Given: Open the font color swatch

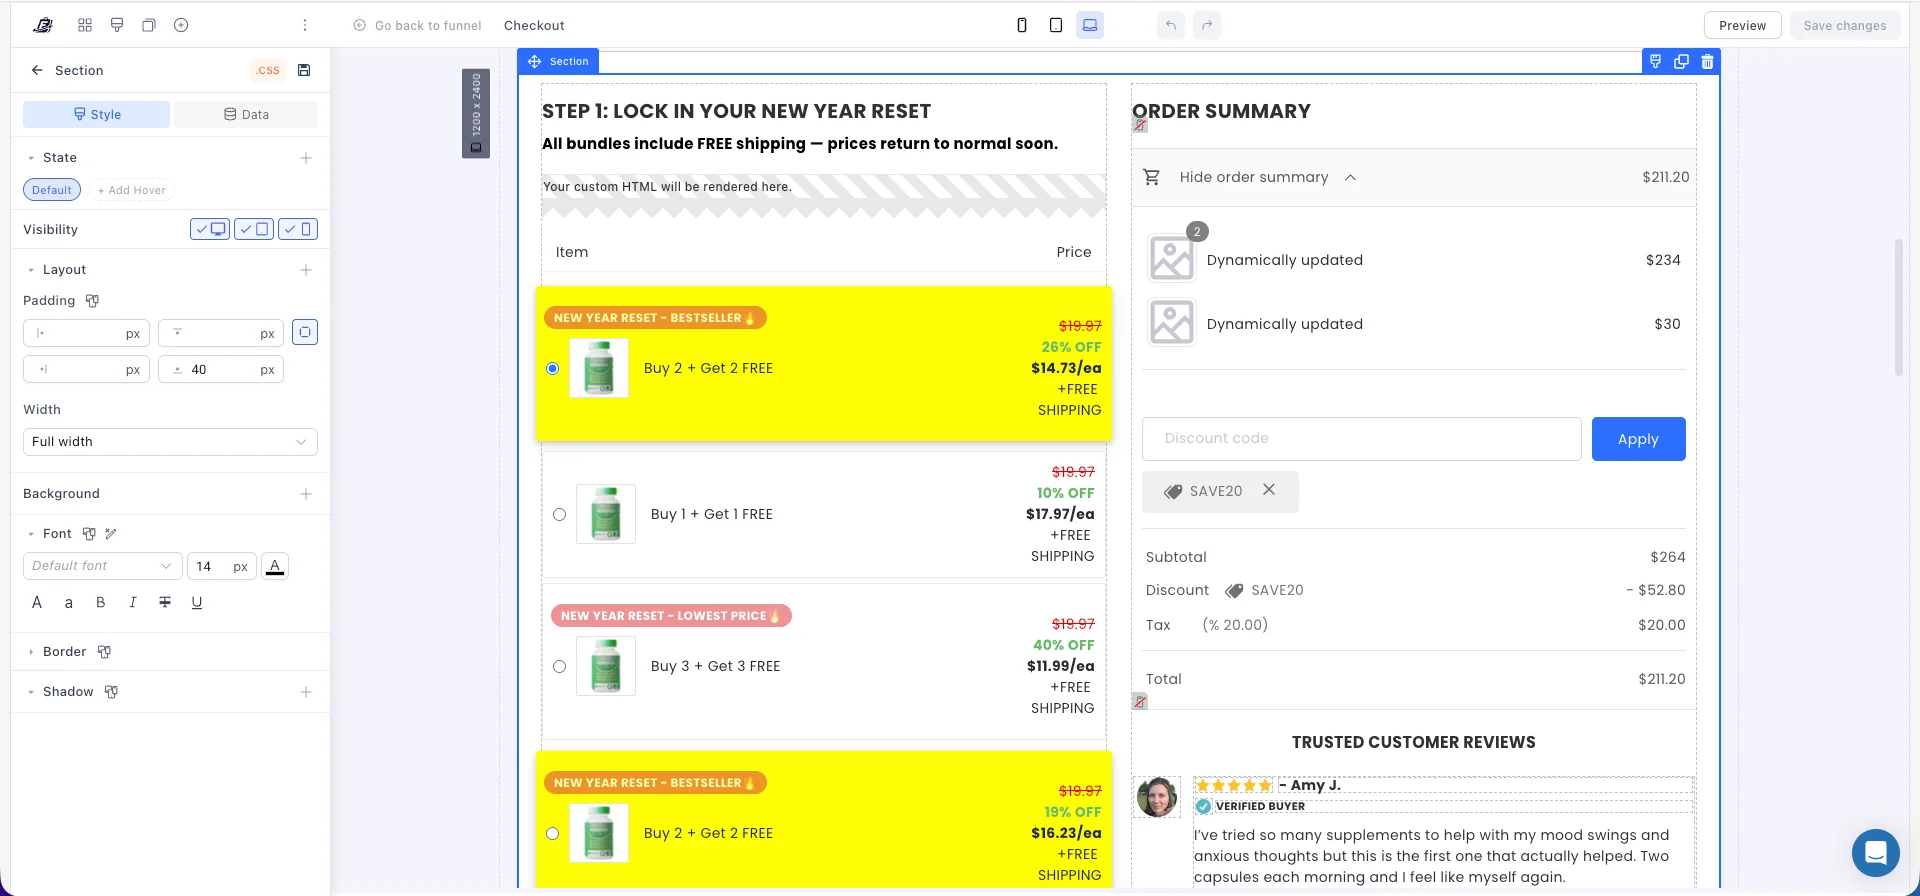Looking at the screenshot, I should pos(275,566).
